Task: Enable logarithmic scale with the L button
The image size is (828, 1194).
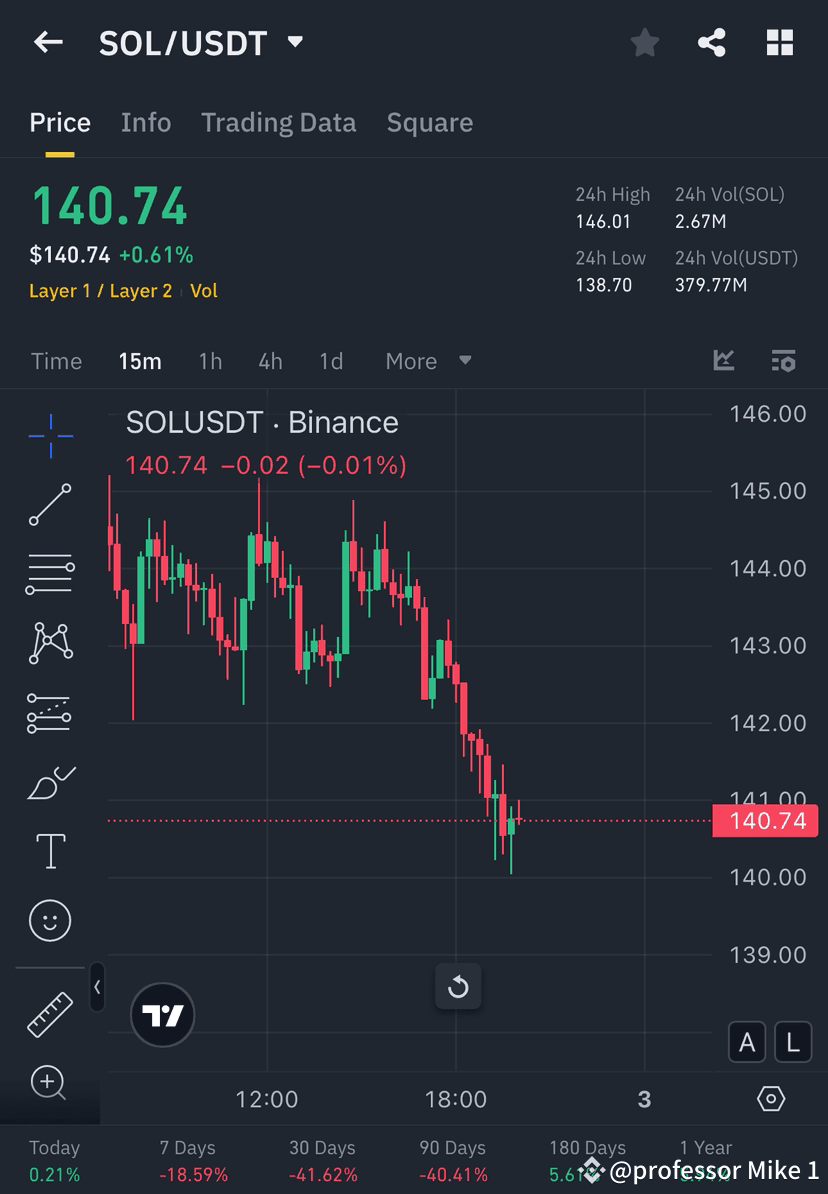Action: click(x=792, y=1042)
